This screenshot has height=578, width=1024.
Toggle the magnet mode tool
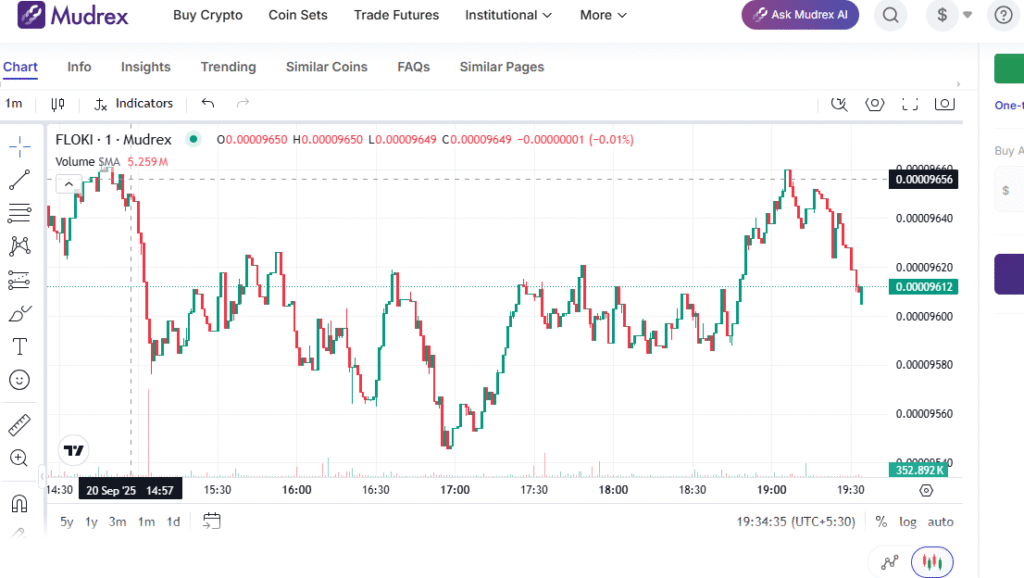19,503
